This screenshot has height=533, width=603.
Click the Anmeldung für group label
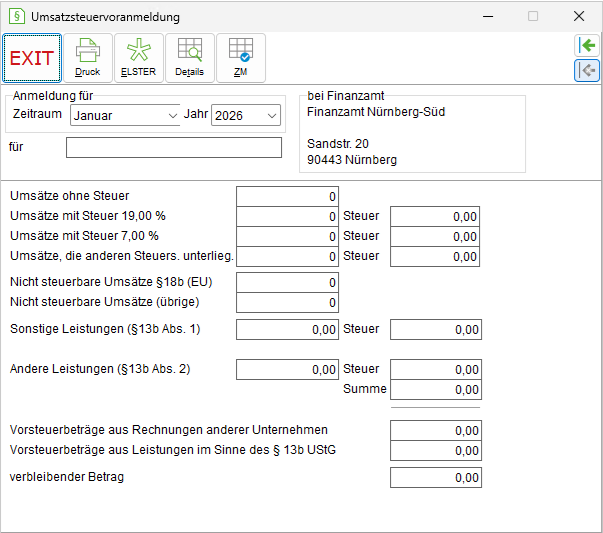click(53, 95)
